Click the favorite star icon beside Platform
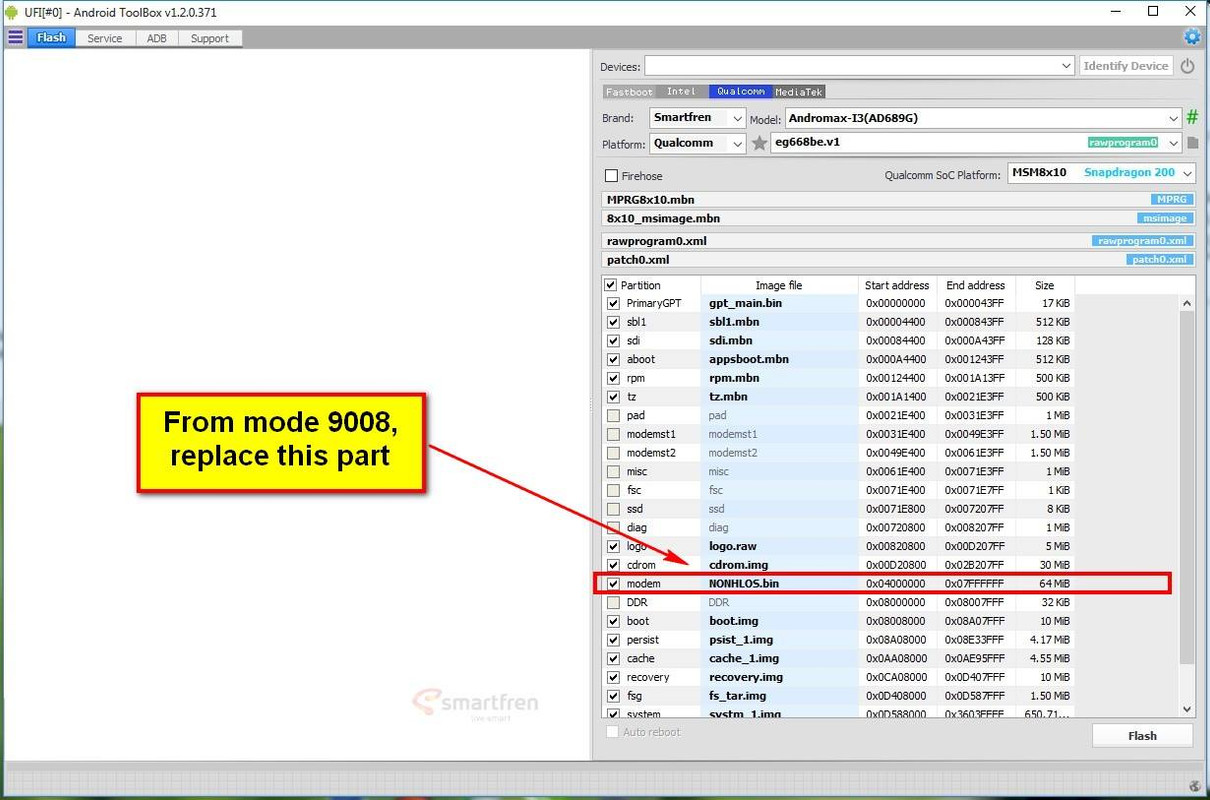 pos(759,143)
